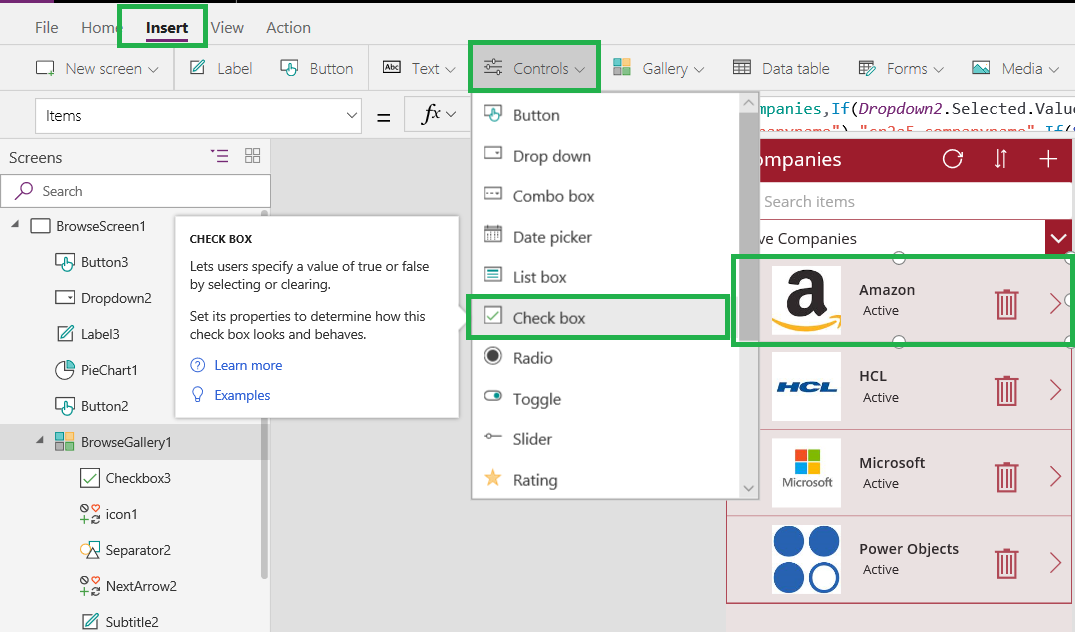Open the File menu
The height and width of the screenshot is (632, 1075).
point(46,28)
